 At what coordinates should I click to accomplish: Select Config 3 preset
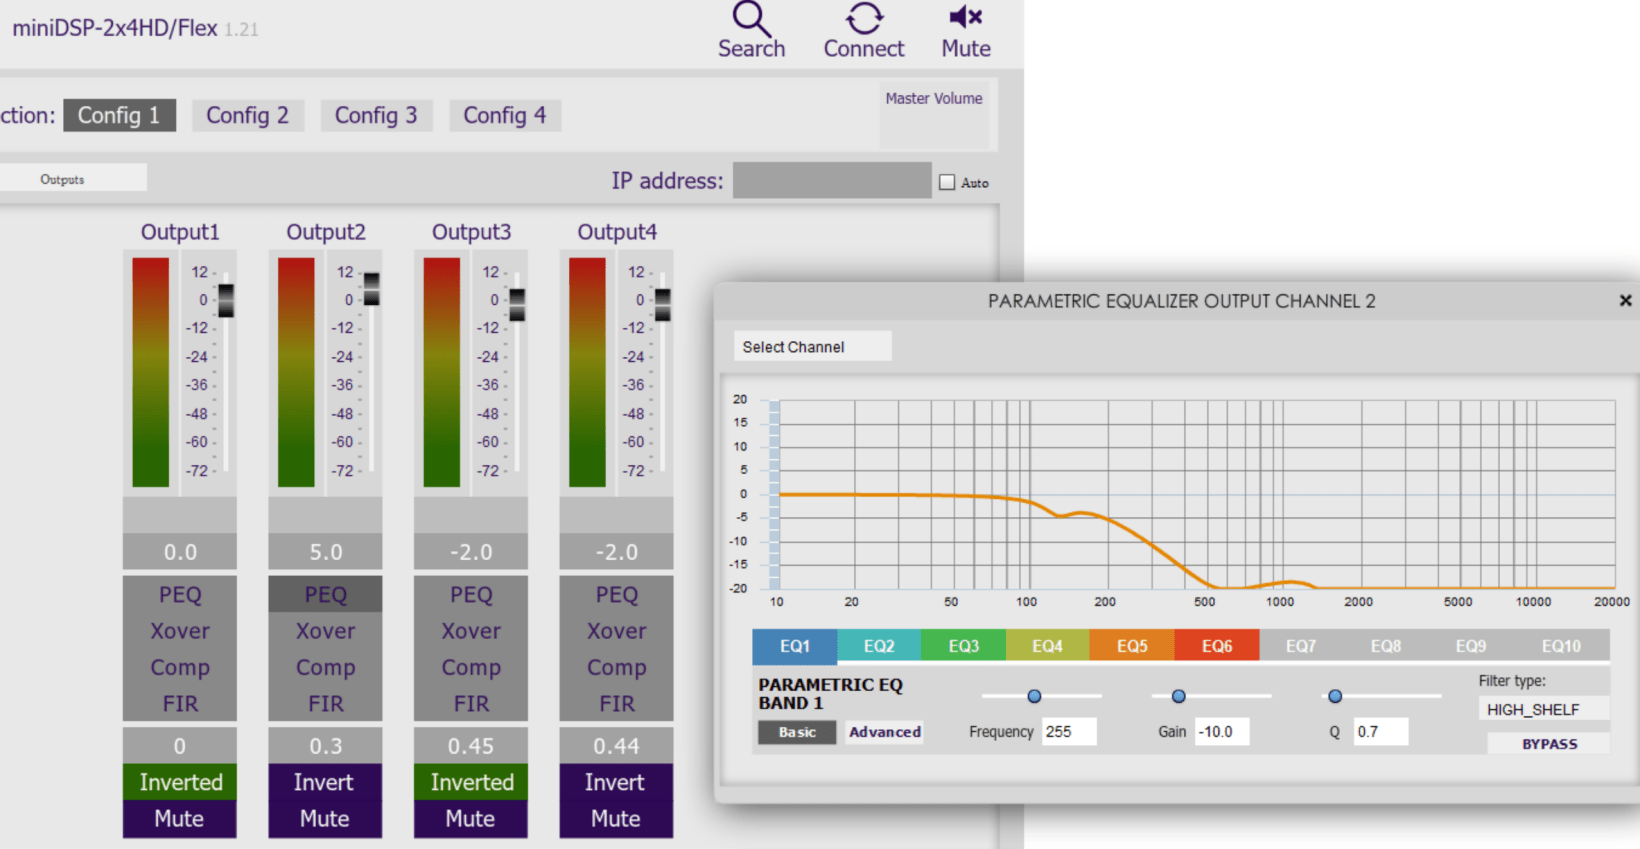pyautogui.click(x=376, y=115)
